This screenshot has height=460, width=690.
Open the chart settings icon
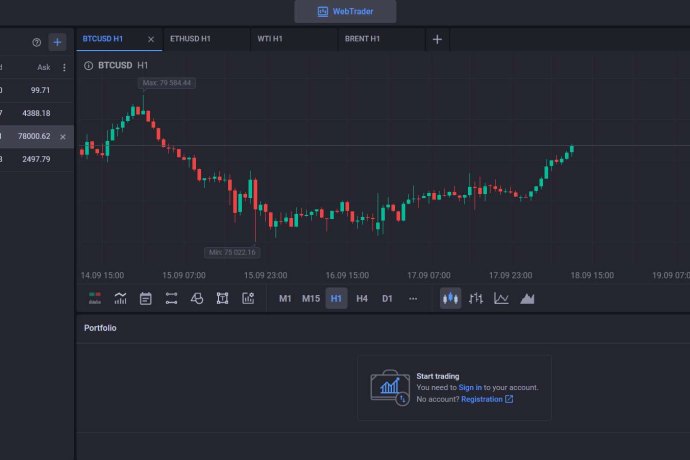pos(248,298)
